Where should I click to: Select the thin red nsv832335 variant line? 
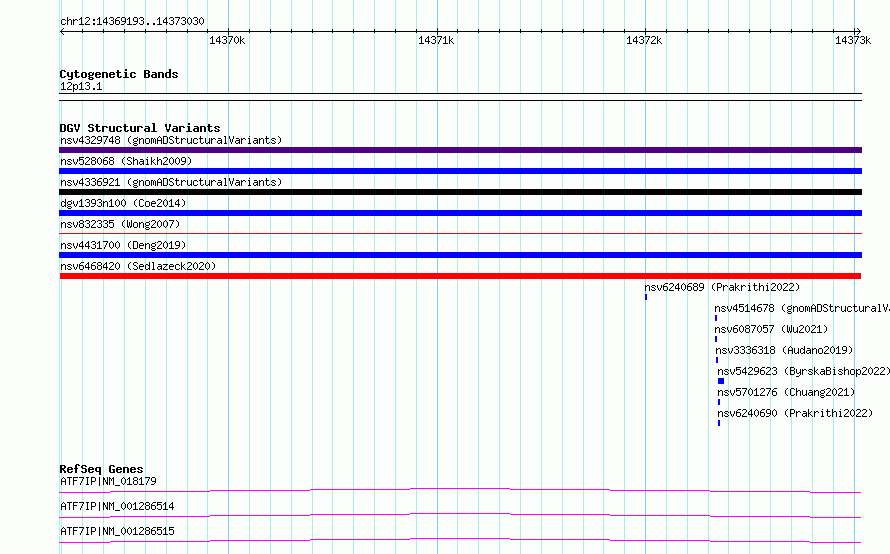[460, 233]
